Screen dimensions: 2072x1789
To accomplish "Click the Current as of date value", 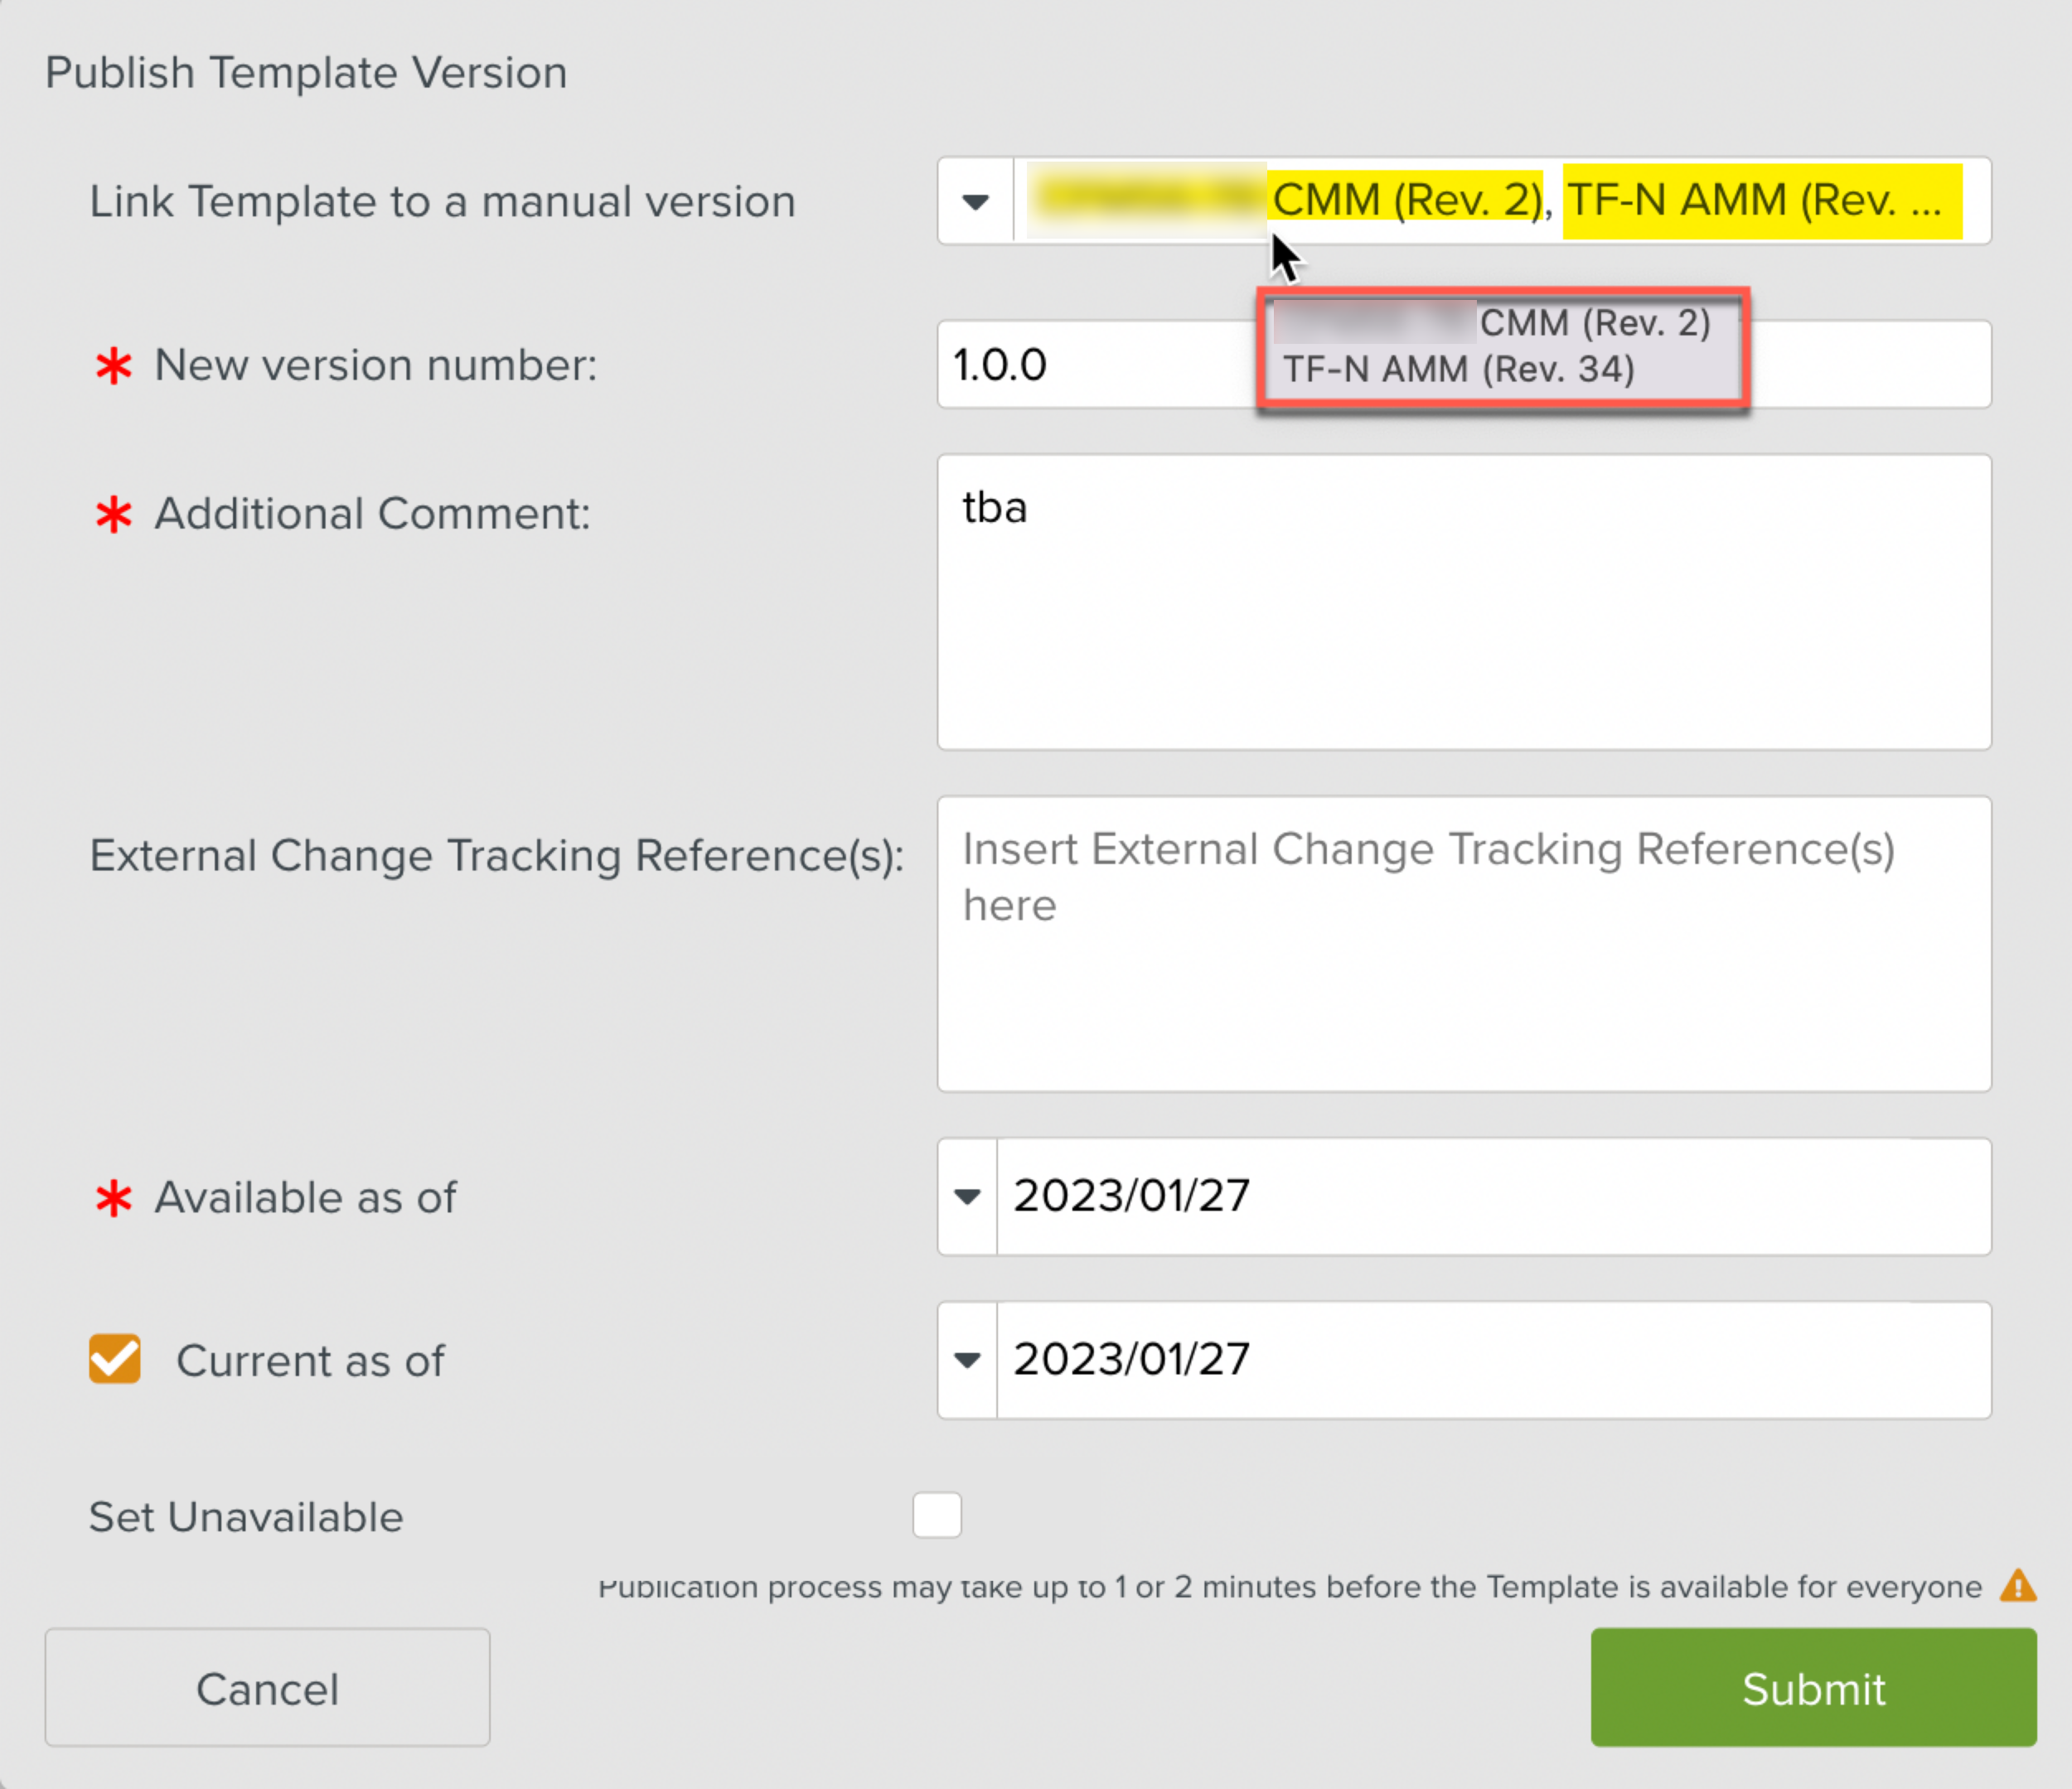I will [x=1132, y=1359].
